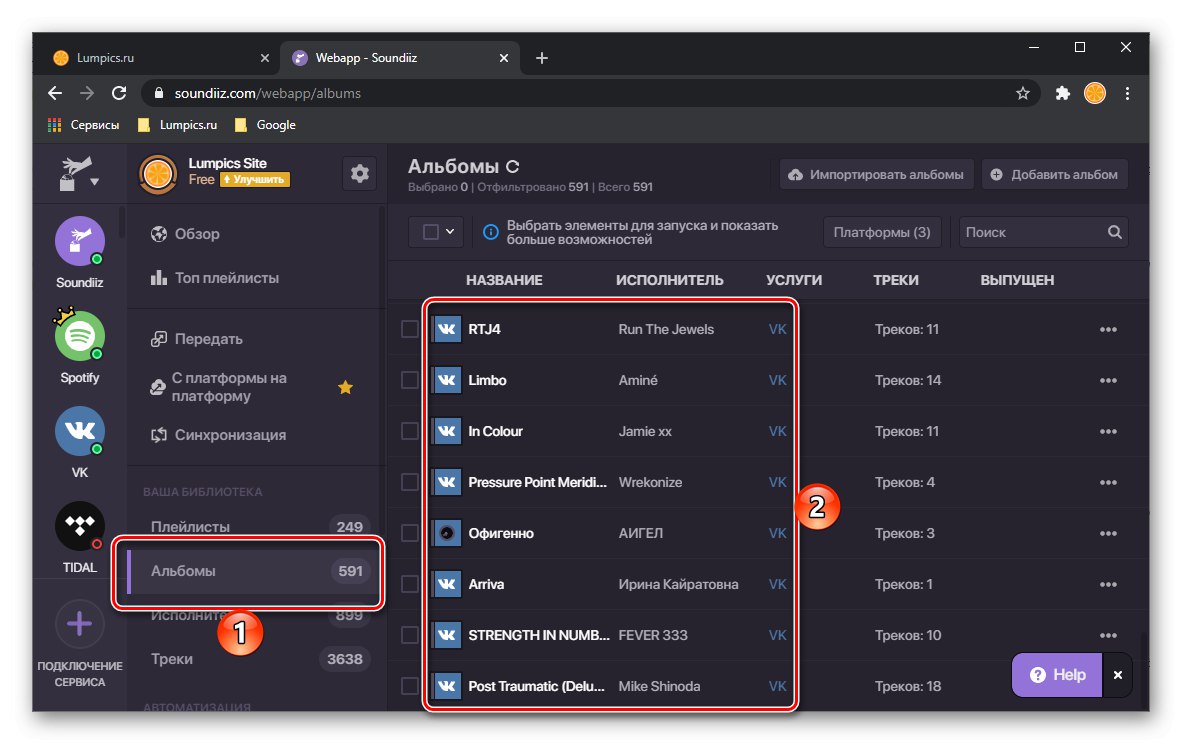Check the Arriva album checkbox

[x=409, y=584]
